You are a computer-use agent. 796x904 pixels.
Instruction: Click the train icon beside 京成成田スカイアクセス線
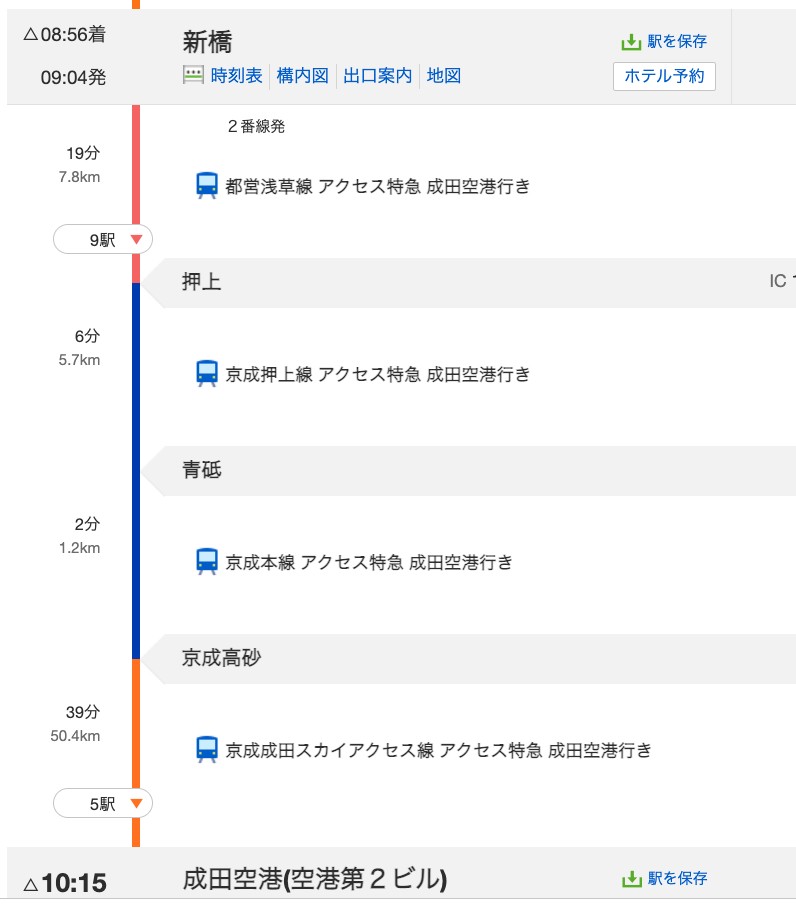click(x=207, y=749)
